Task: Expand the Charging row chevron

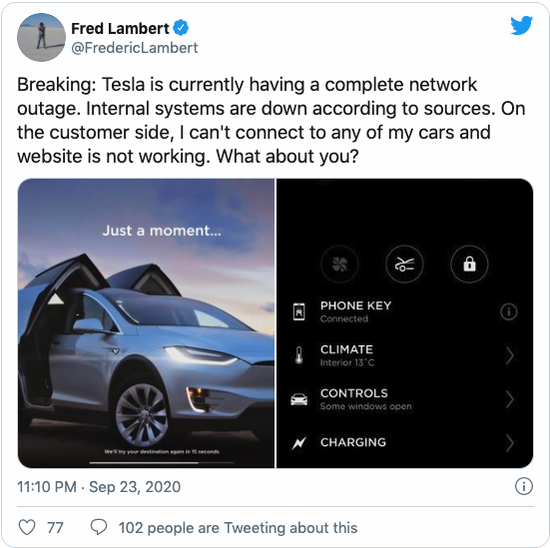Action: 510,443
